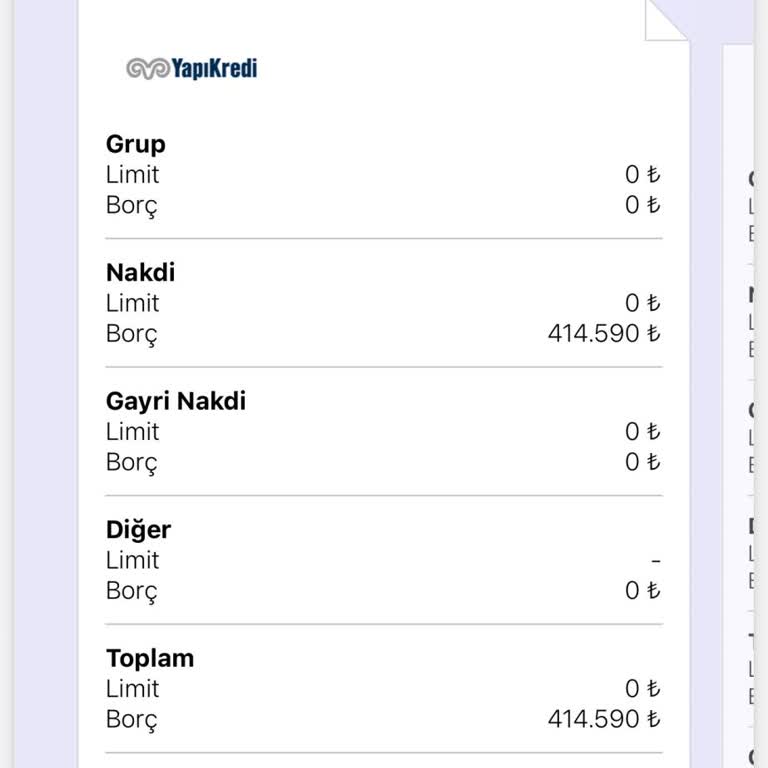Click the Limit amount under Toplam
768x768 pixels.
643,689
